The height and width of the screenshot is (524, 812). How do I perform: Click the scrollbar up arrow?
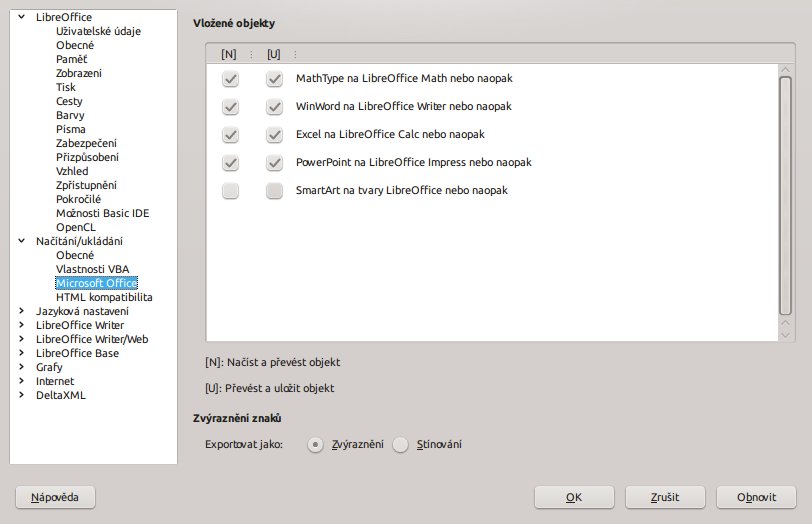coord(785,69)
